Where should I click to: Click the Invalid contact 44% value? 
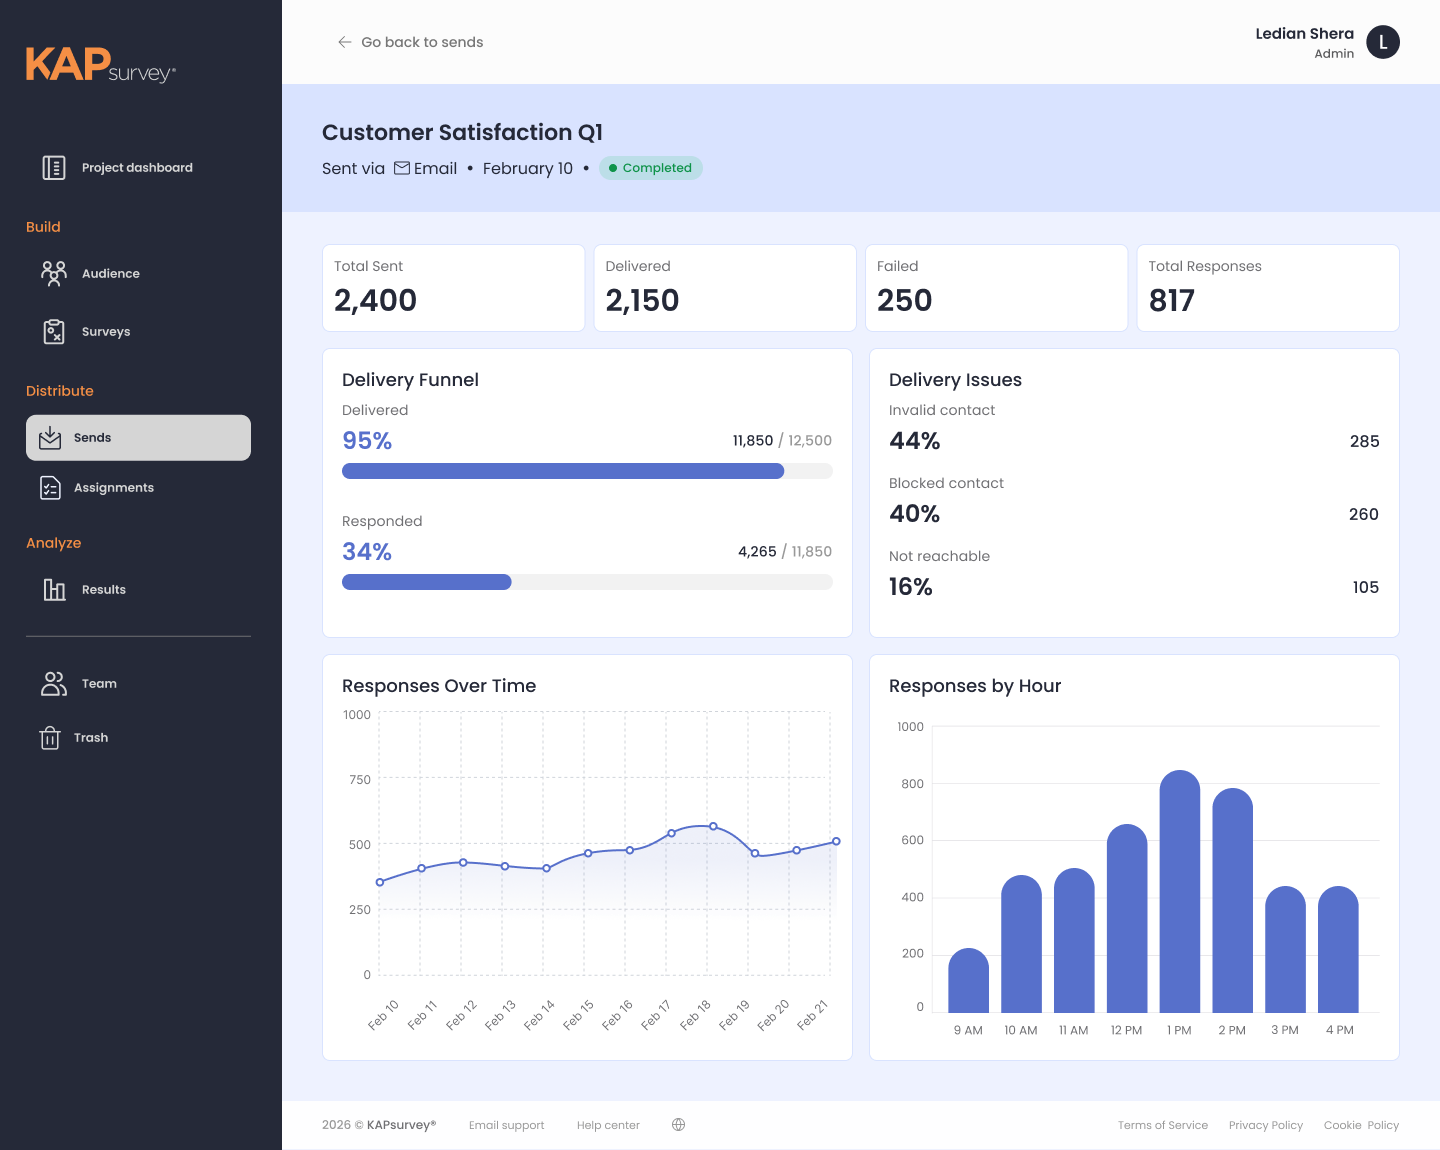(915, 441)
